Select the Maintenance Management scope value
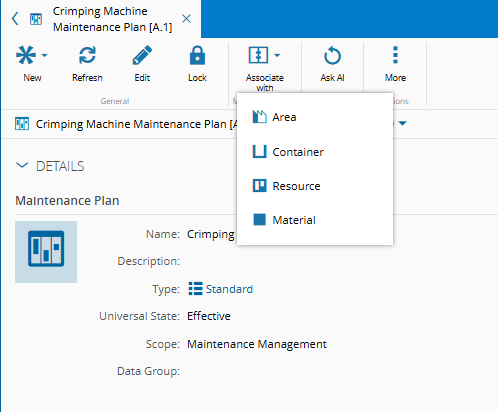Screen dimensions: 498x412 pyautogui.click(x=257, y=344)
